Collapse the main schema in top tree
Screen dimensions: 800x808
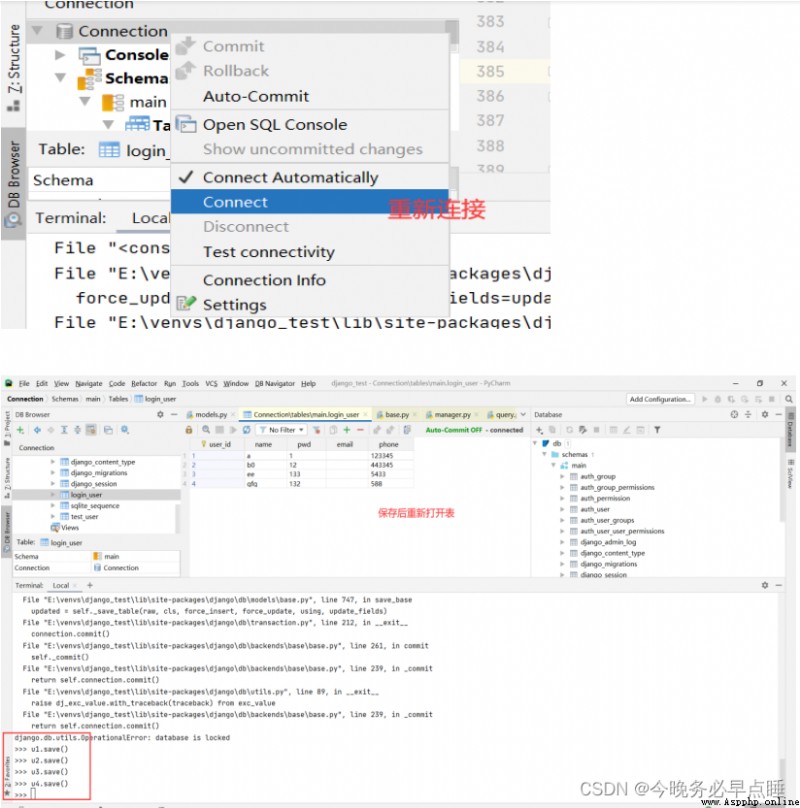click(85, 102)
